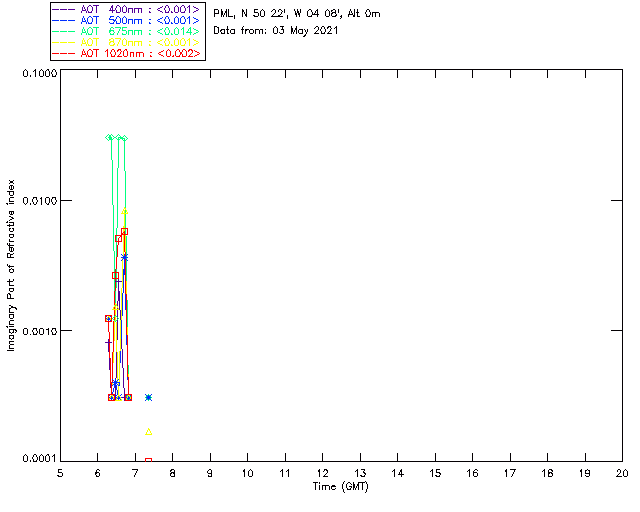Click the 'Time (GMT)' x-axis title
This screenshot has height=512, width=640.
pos(341,486)
